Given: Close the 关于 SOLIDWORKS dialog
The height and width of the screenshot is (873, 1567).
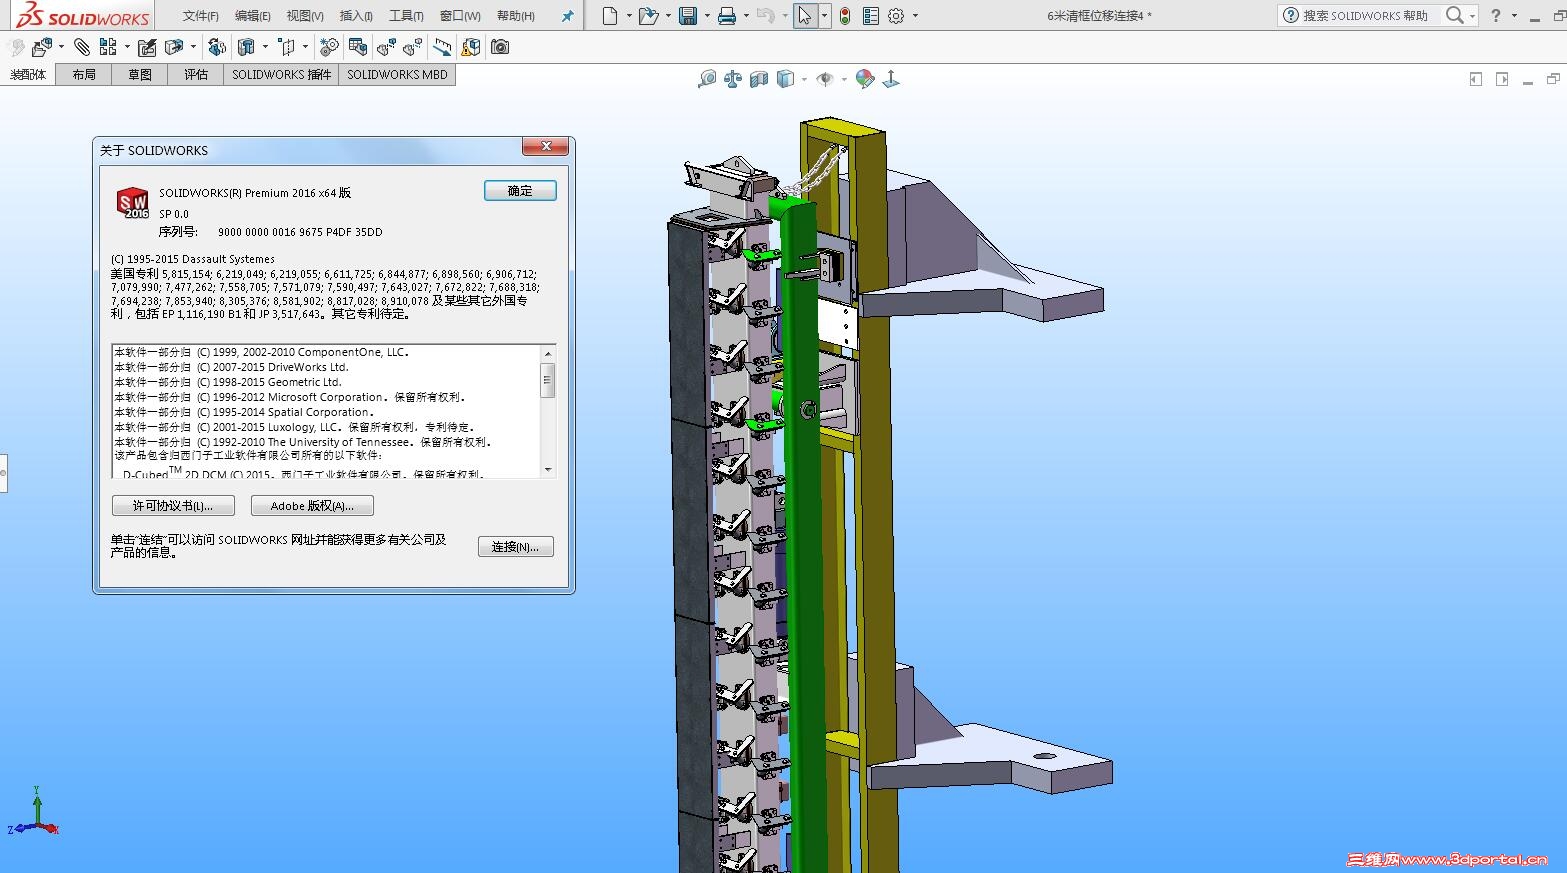Looking at the screenshot, I should [546, 147].
